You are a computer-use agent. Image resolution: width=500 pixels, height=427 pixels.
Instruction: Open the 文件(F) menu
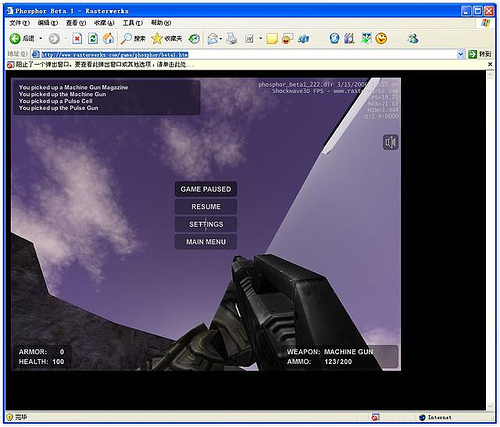(19, 23)
